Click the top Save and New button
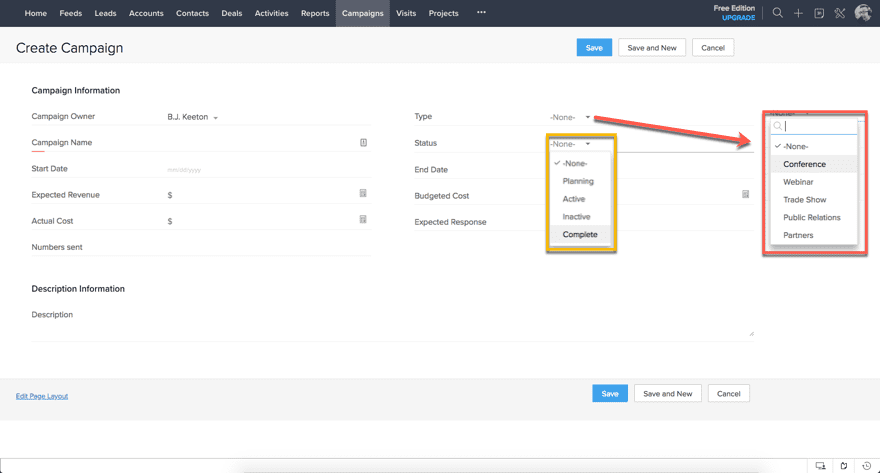 coord(652,48)
